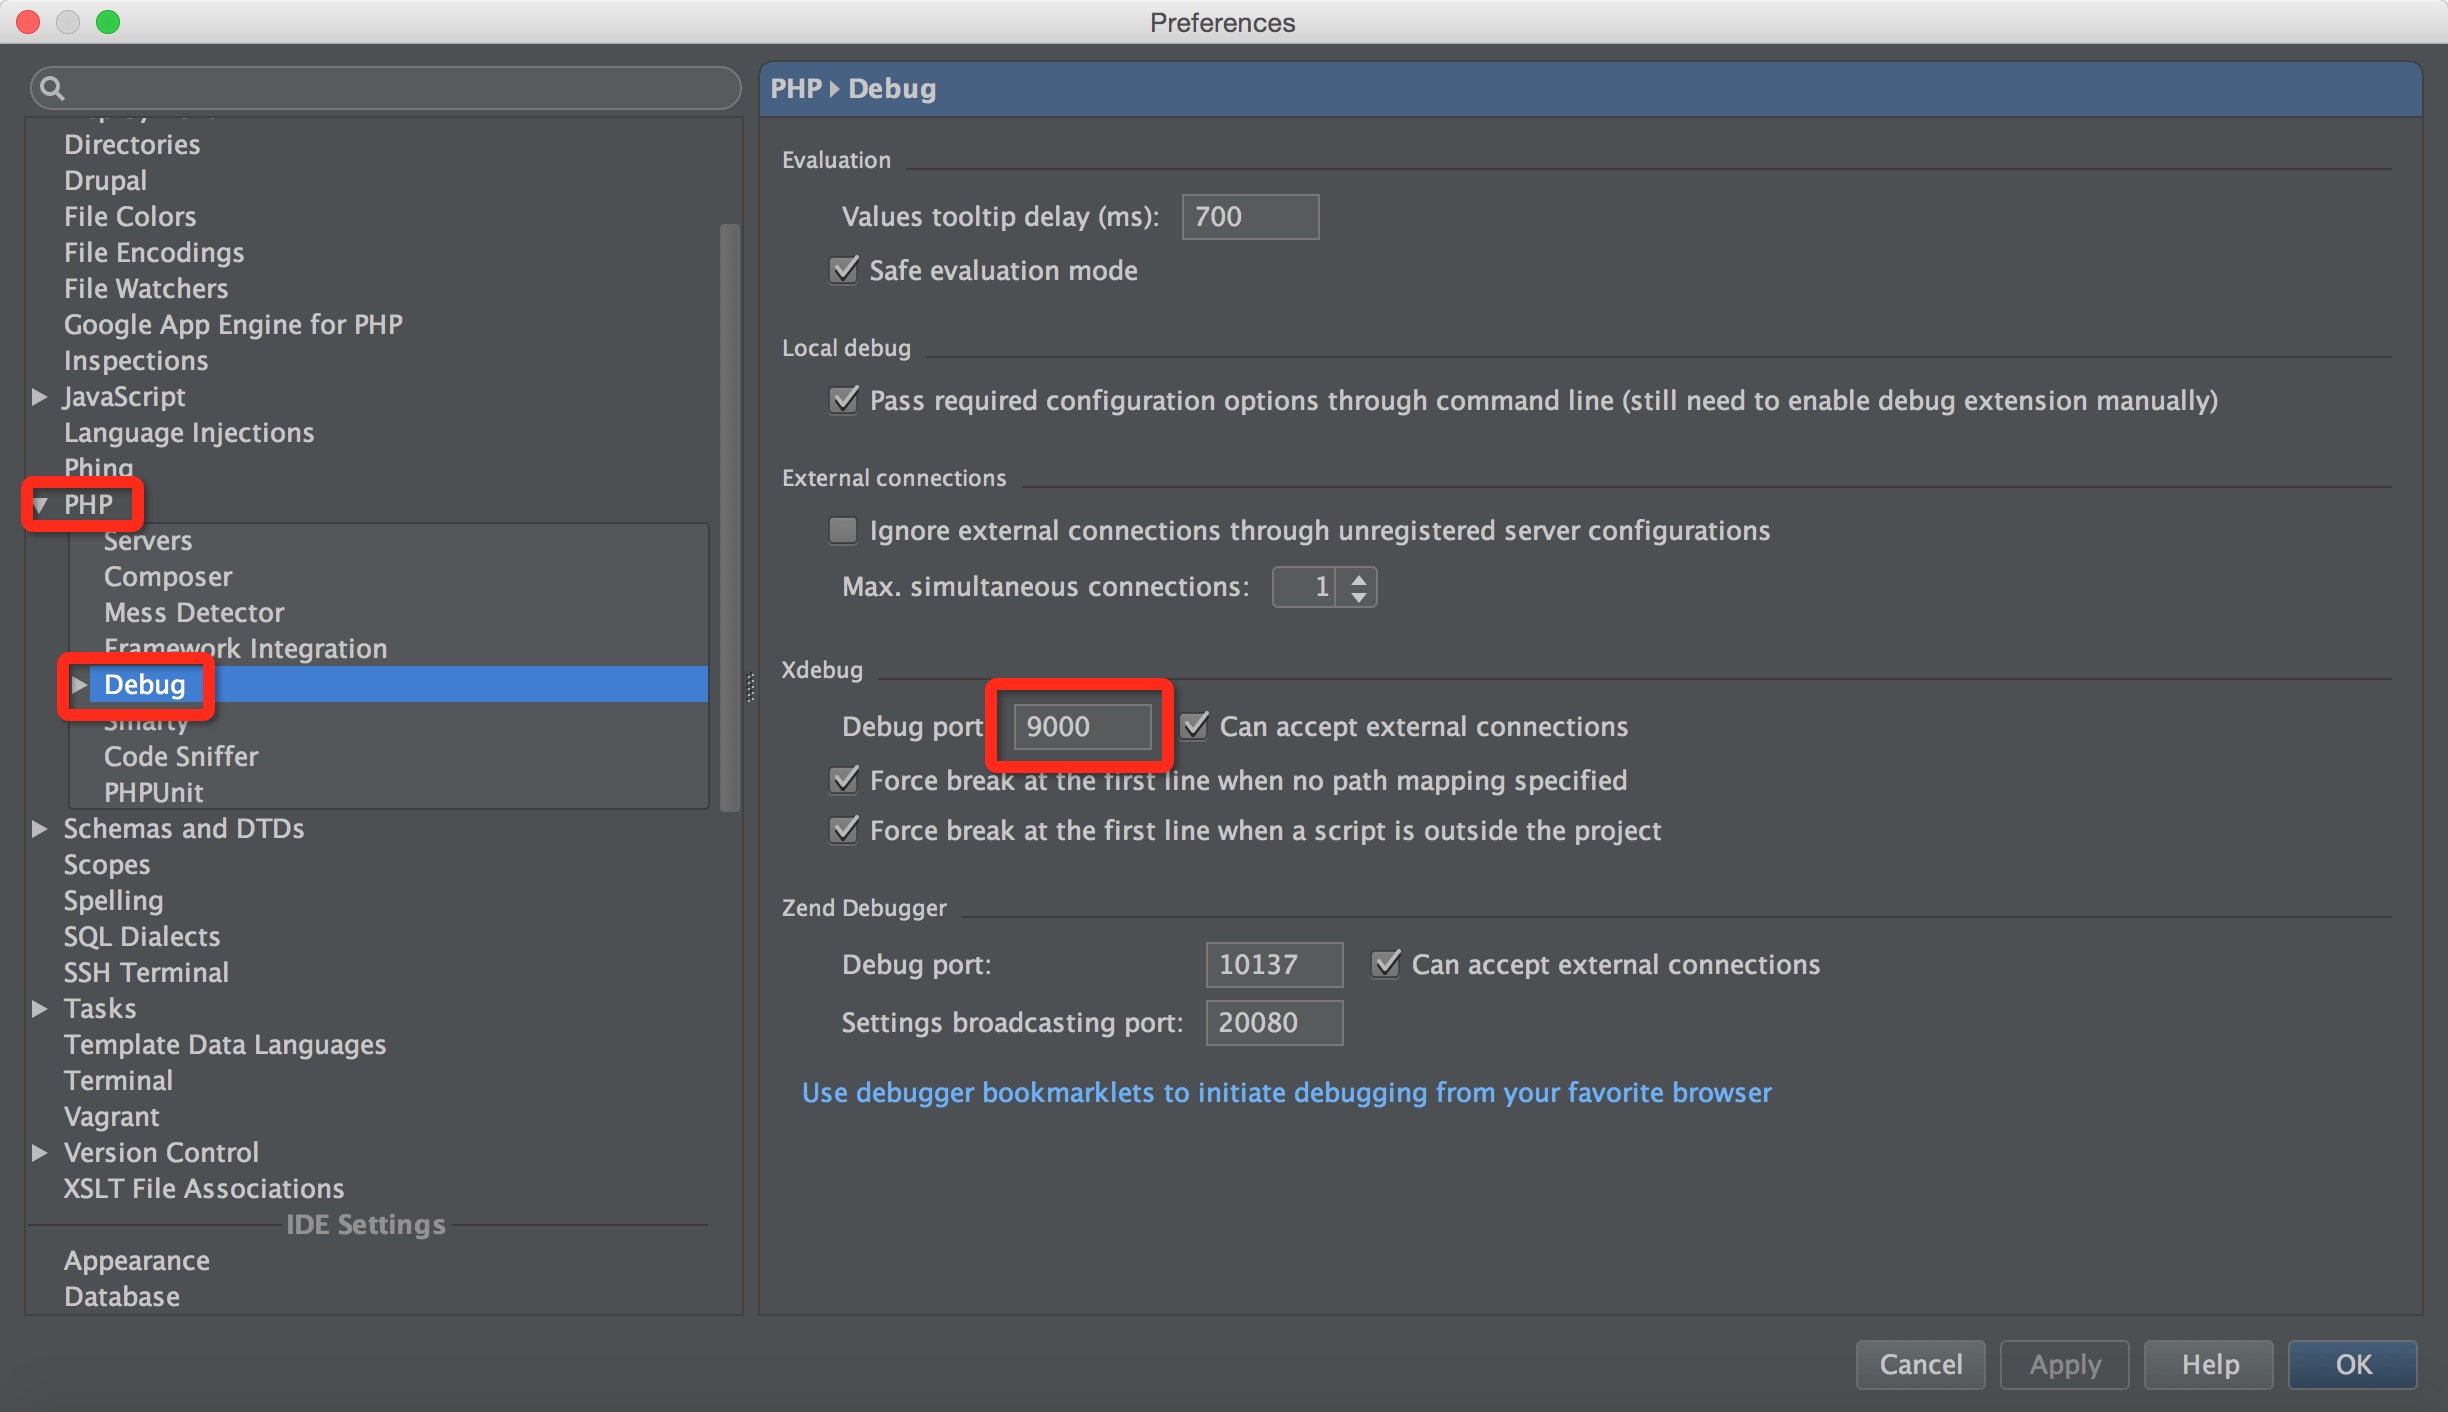The image size is (2448, 1412).
Task: Confirm settings with OK button
Action: [2352, 1365]
